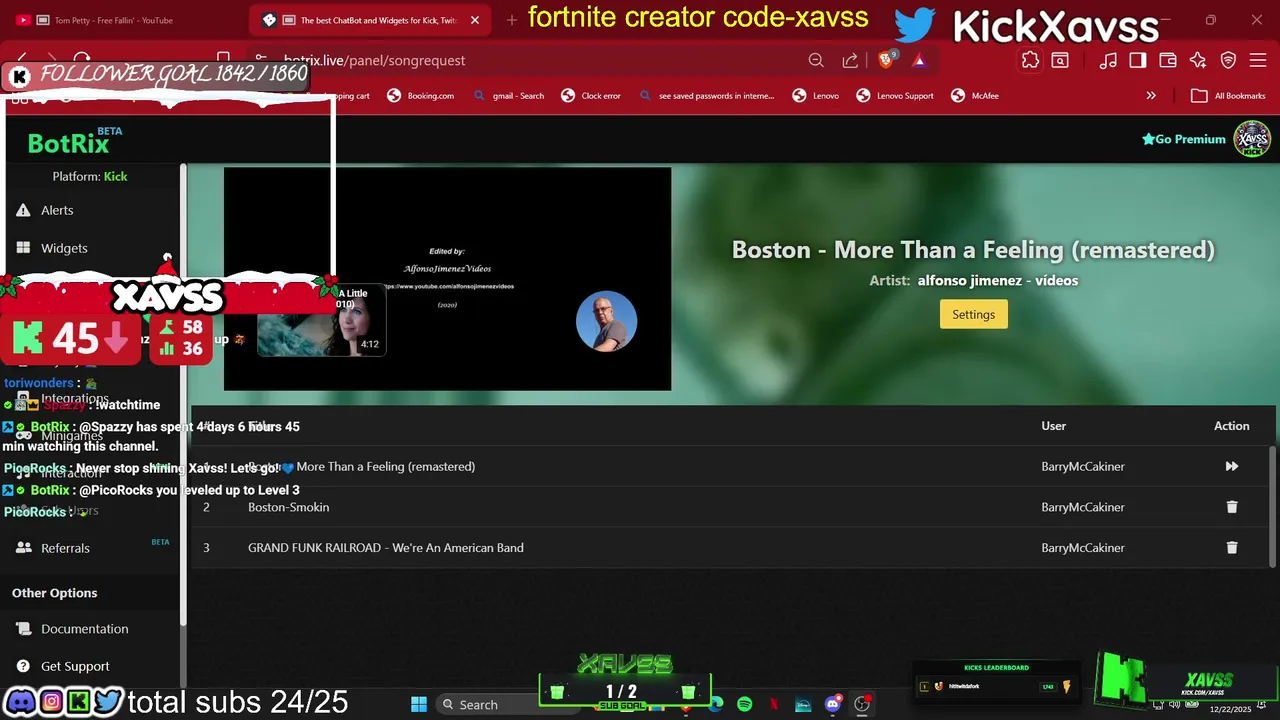
Task: Open the Netflix taskbar icon
Action: [x=773, y=704]
